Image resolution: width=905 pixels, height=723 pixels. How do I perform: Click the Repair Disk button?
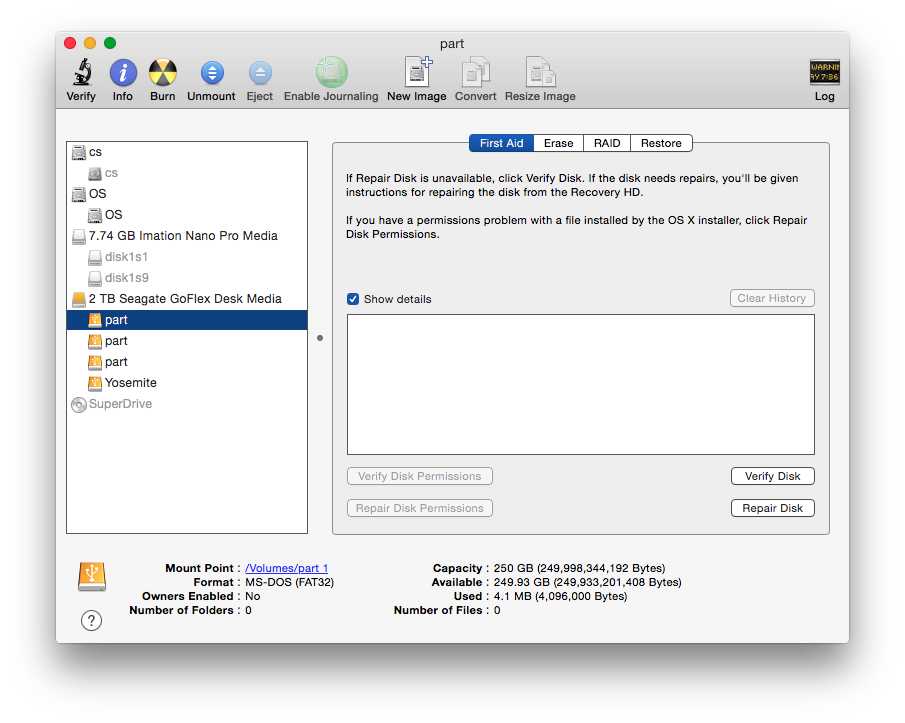click(772, 508)
